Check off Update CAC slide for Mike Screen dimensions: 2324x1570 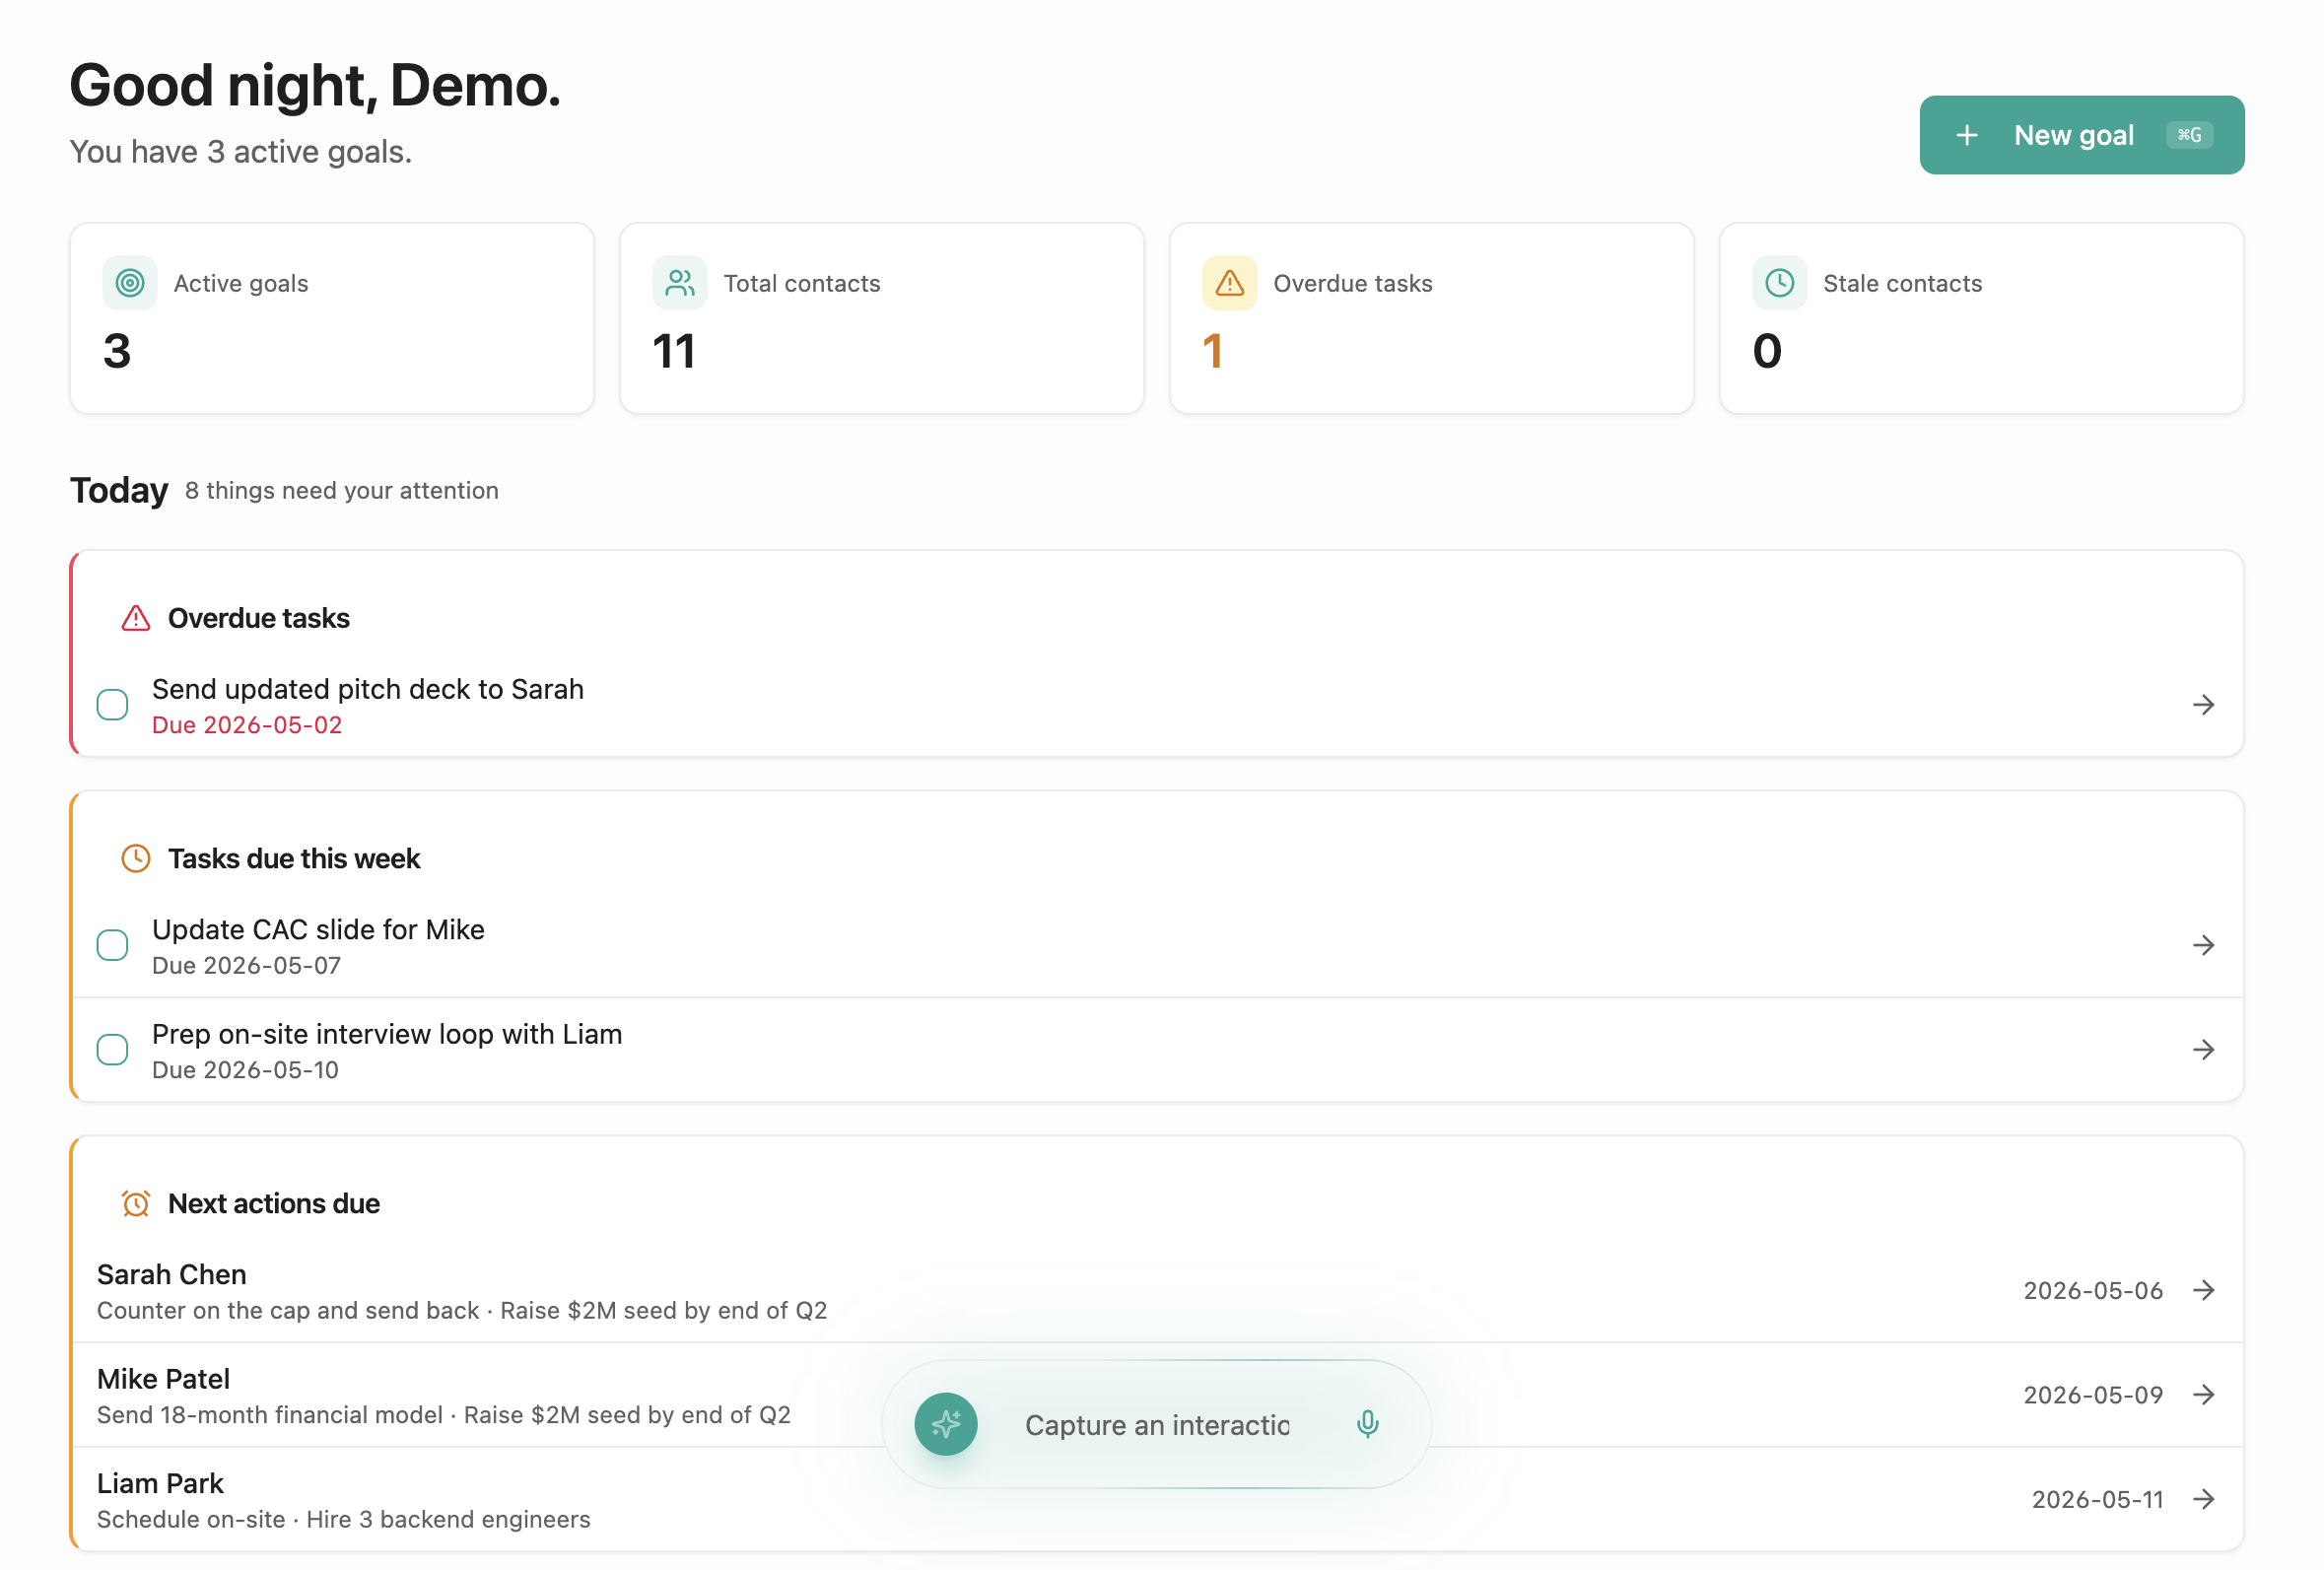point(112,945)
